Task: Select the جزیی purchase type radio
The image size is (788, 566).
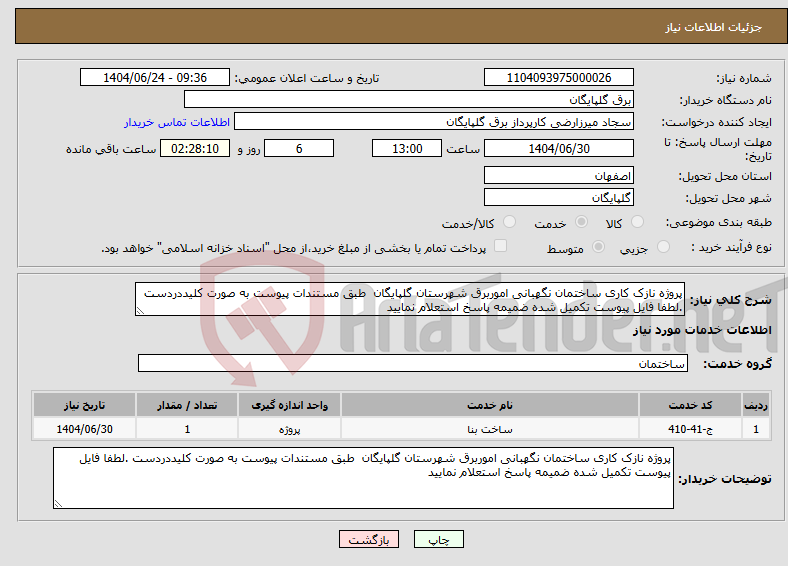Action: (663, 247)
